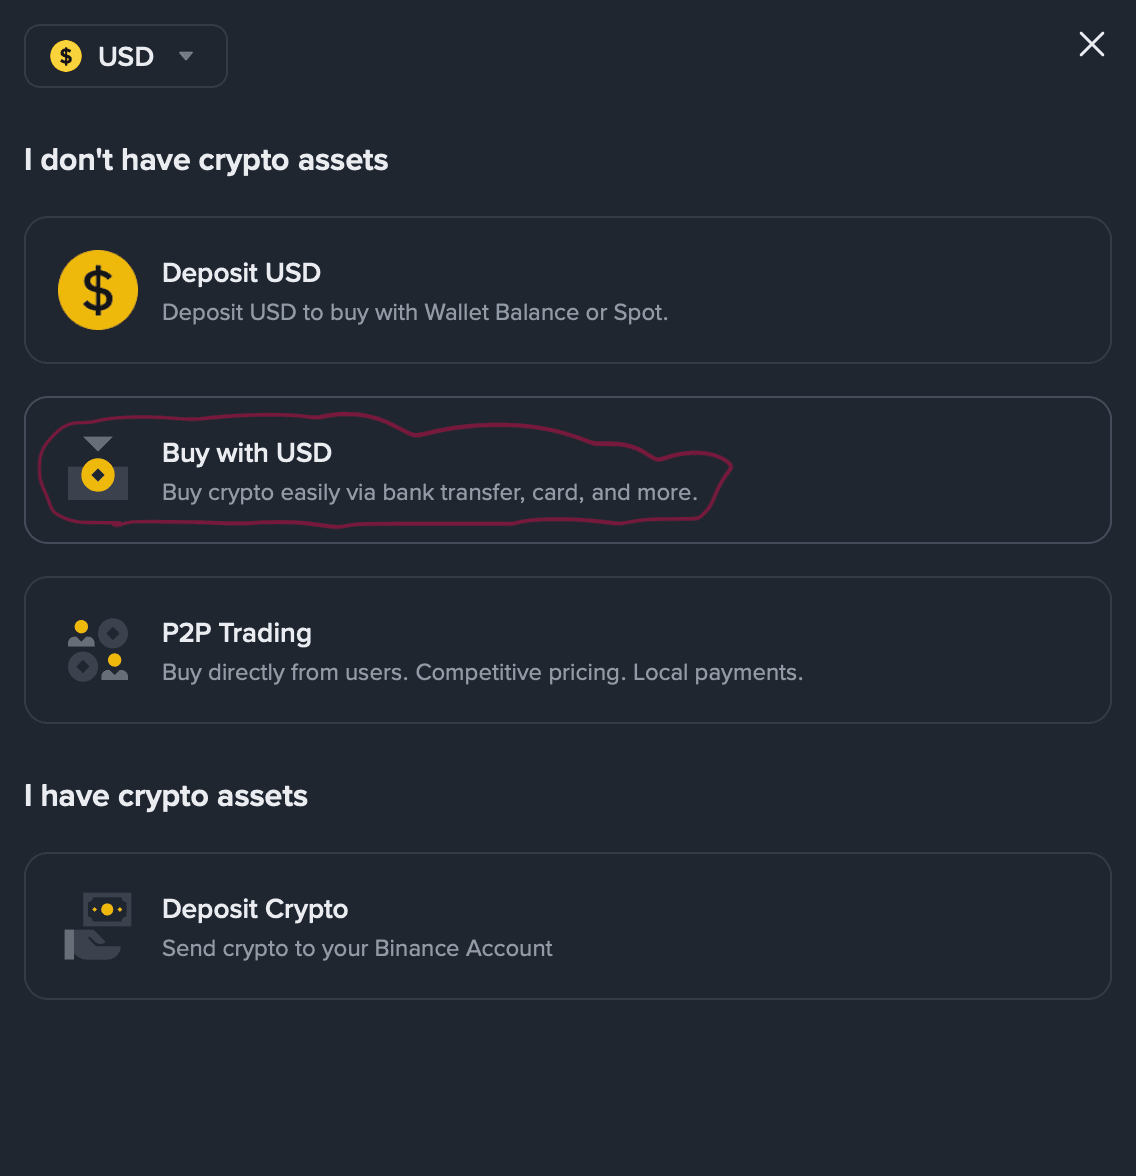Click the text 'Buy crypto easily via bank transfer'
Image resolution: width=1136 pixels, height=1176 pixels.
coord(430,492)
